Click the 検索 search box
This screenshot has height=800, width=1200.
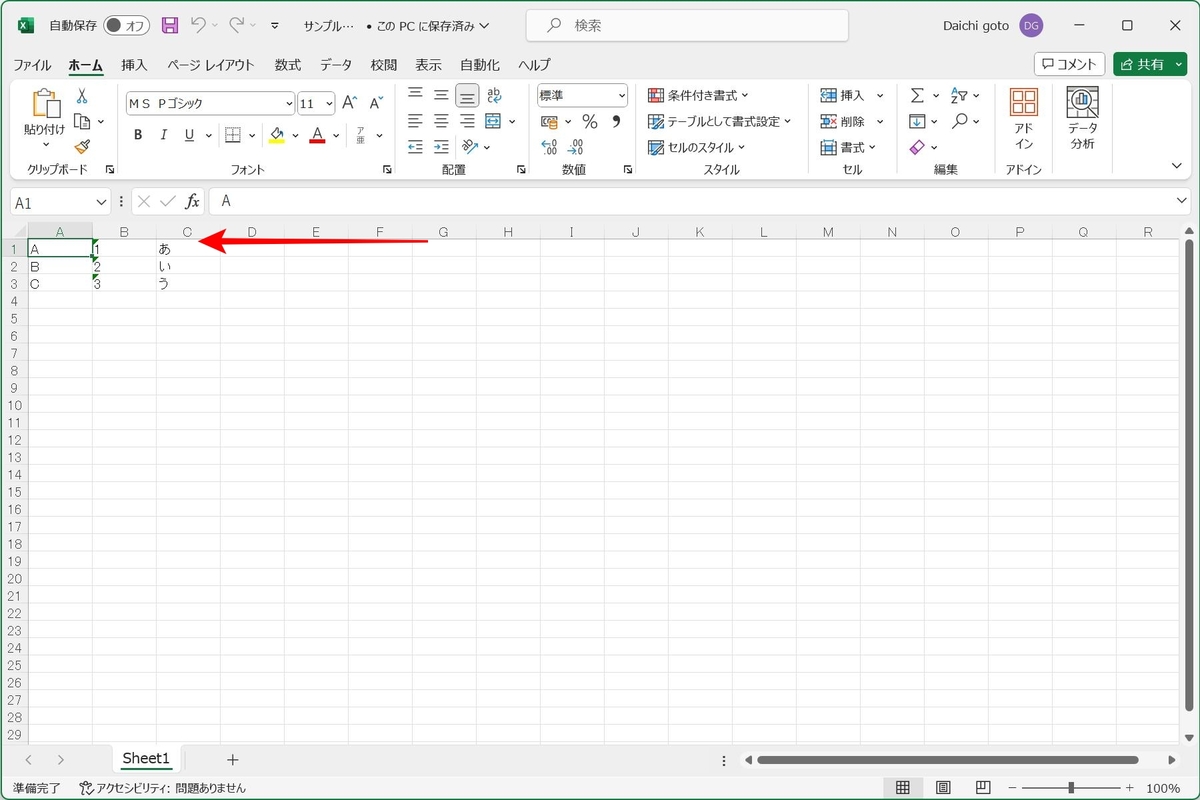pyautogui.click(x=687, y=25)
